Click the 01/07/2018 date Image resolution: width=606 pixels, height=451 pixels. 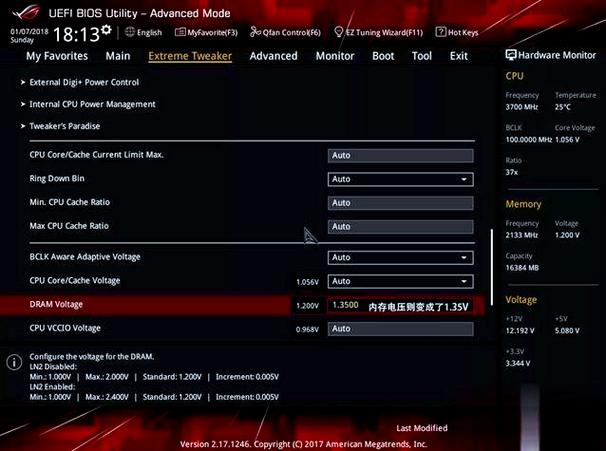29,31
